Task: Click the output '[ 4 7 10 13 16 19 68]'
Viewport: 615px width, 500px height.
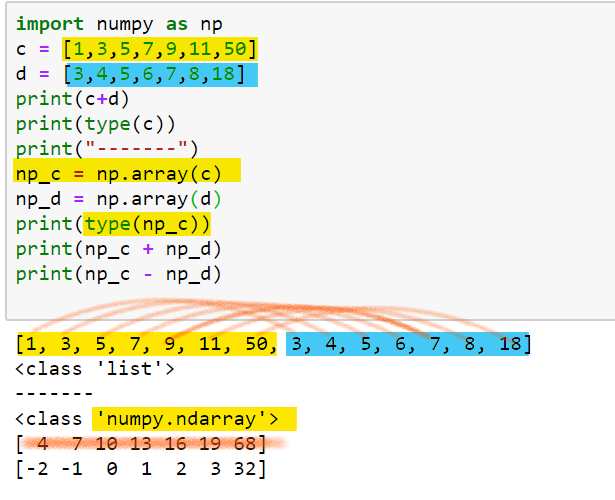Action: [x=141, y=444]
